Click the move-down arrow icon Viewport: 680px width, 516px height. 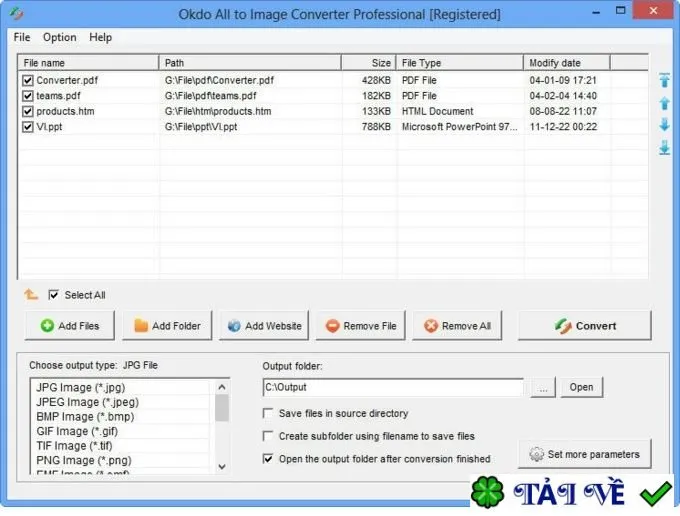664,126
